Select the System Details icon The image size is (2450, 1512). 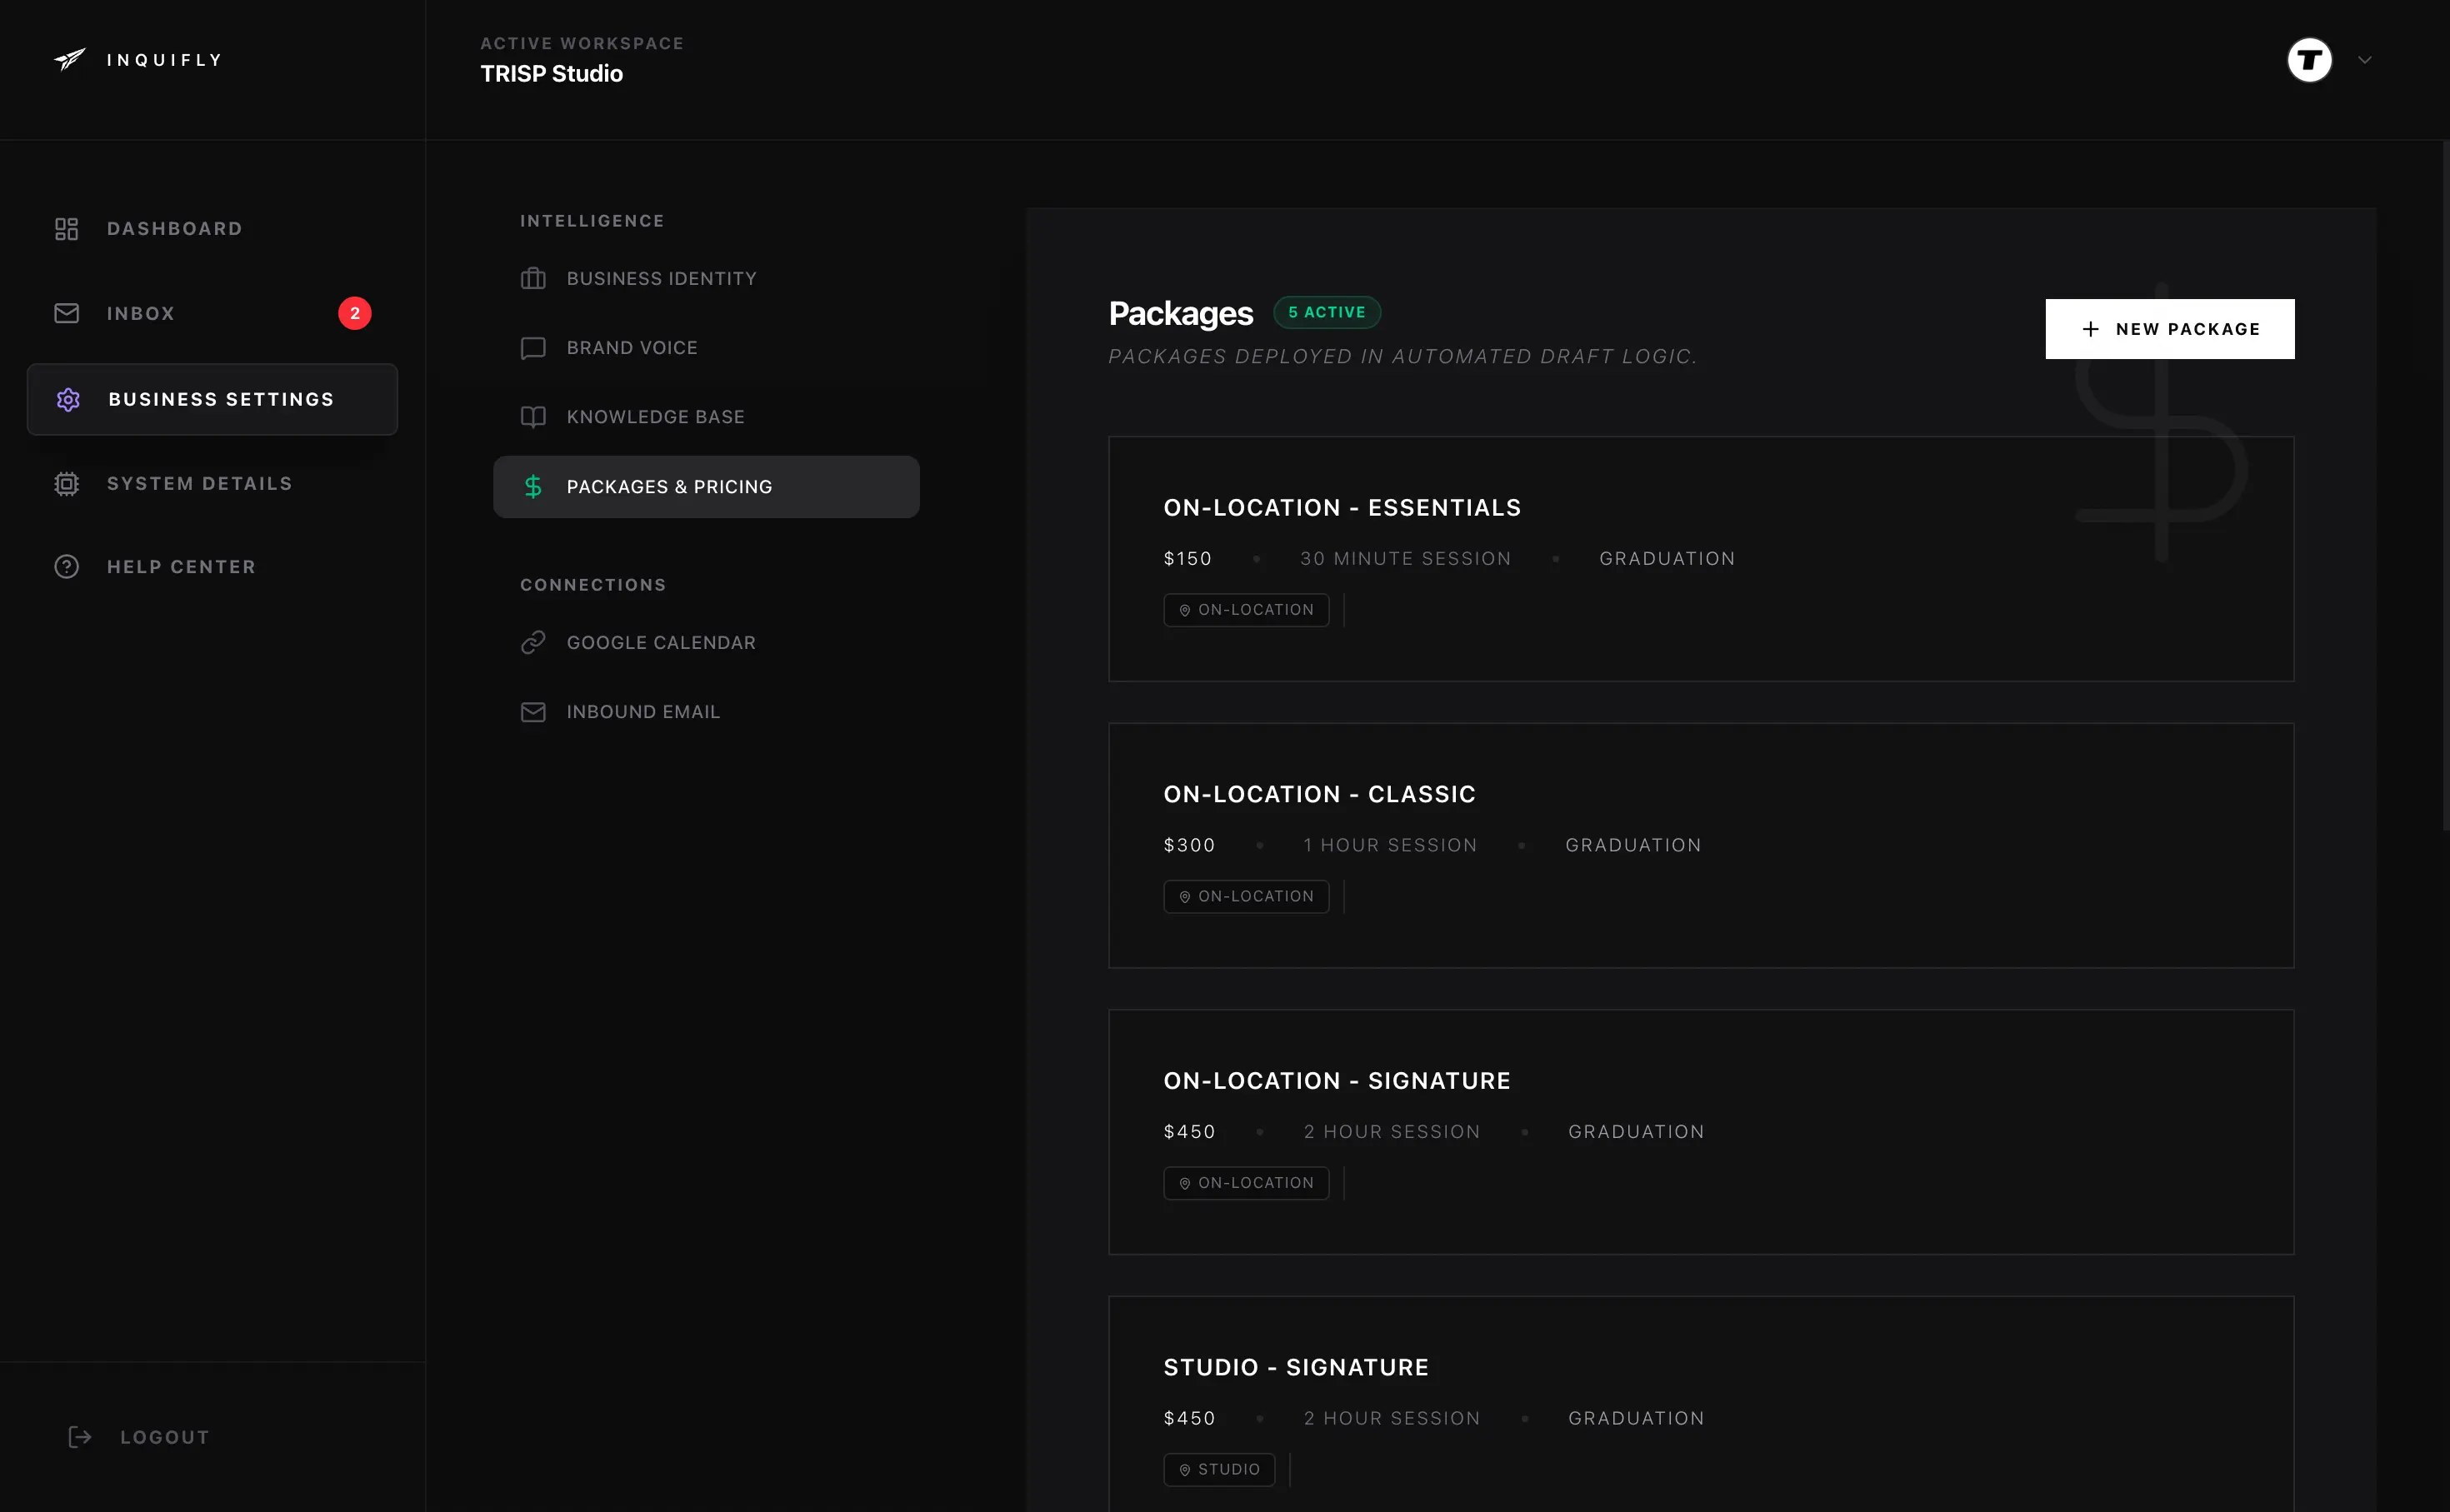[66, 483]
